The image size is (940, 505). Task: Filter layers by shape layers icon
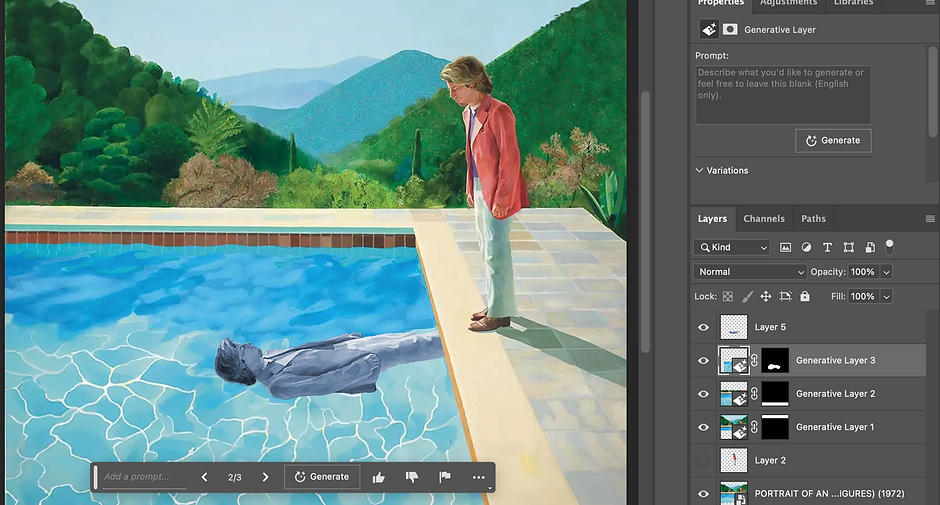848,247
